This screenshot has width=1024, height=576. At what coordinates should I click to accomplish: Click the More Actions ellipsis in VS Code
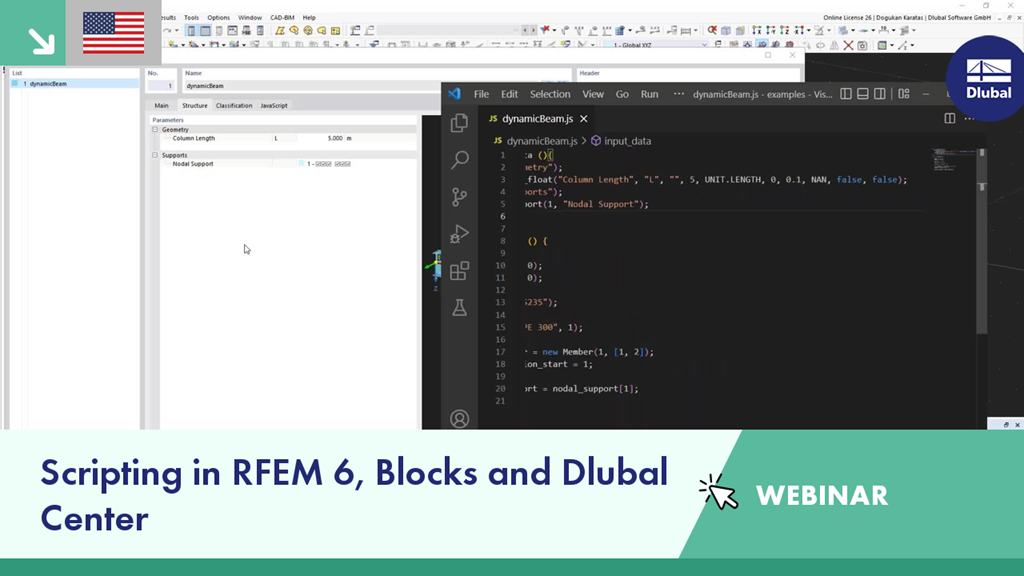(677, 93)
